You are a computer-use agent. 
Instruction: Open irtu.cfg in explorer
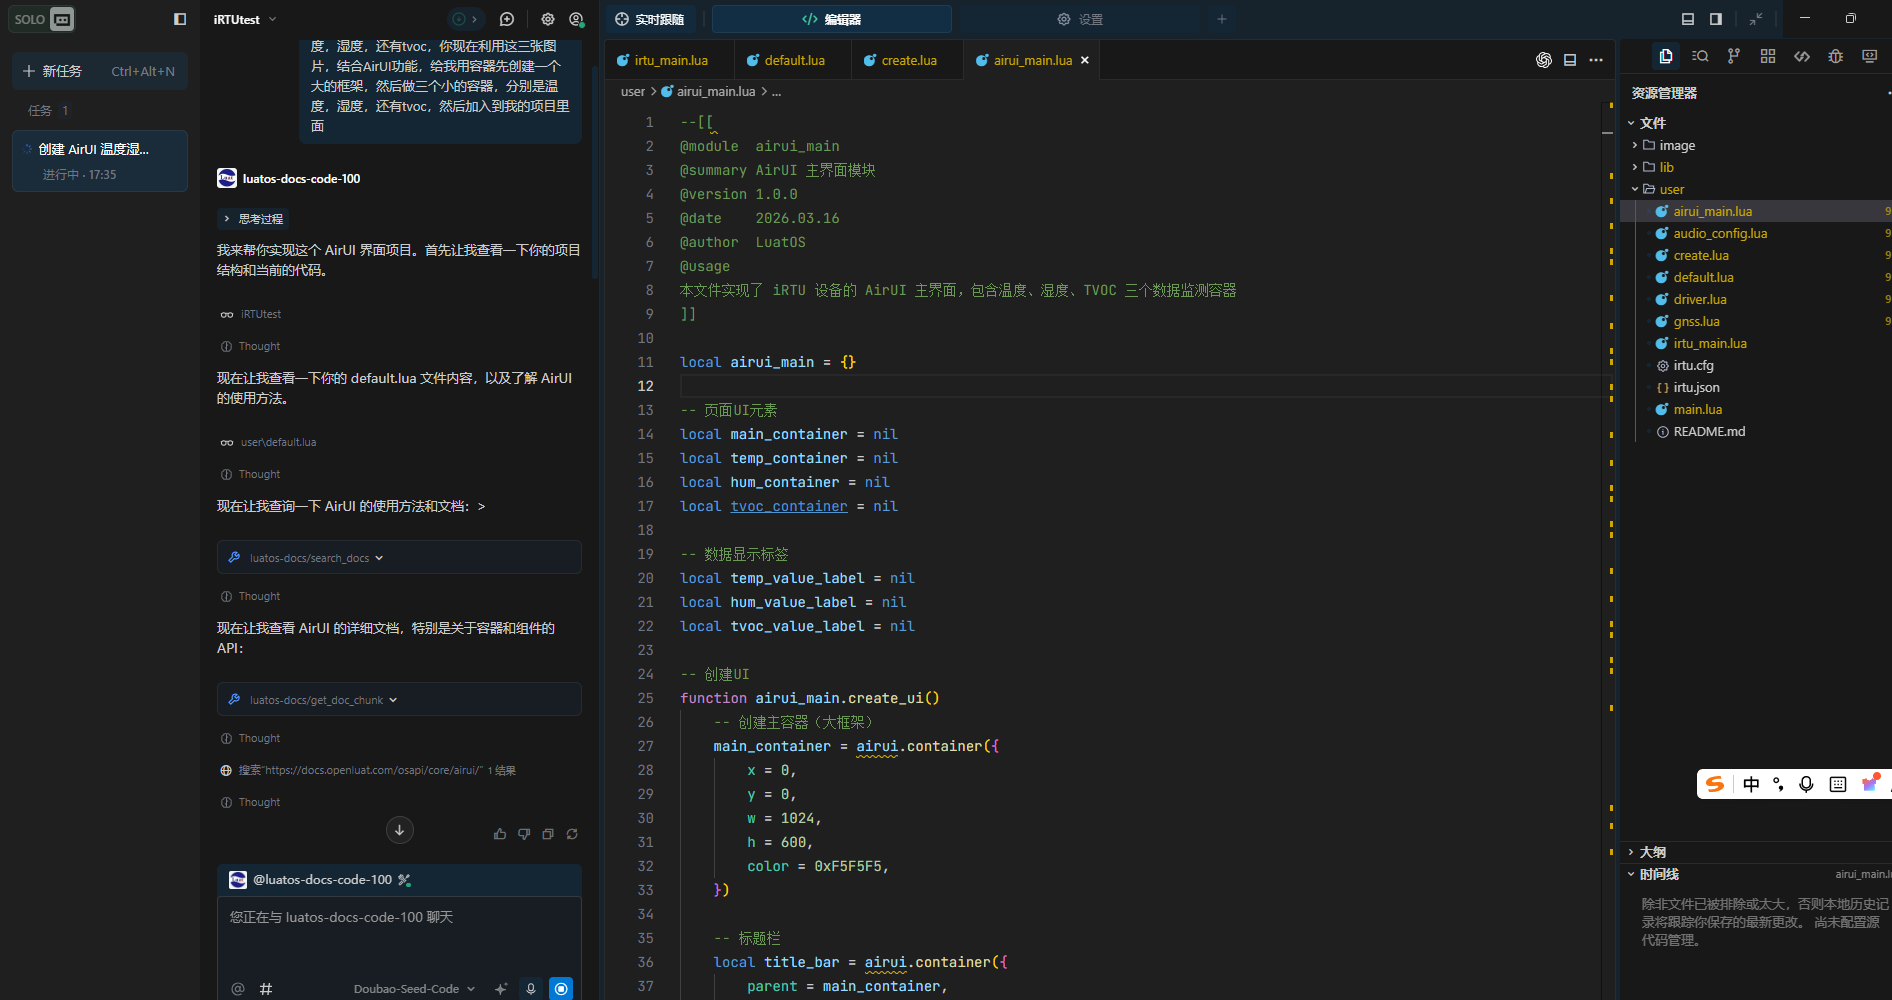[1756, 365]
